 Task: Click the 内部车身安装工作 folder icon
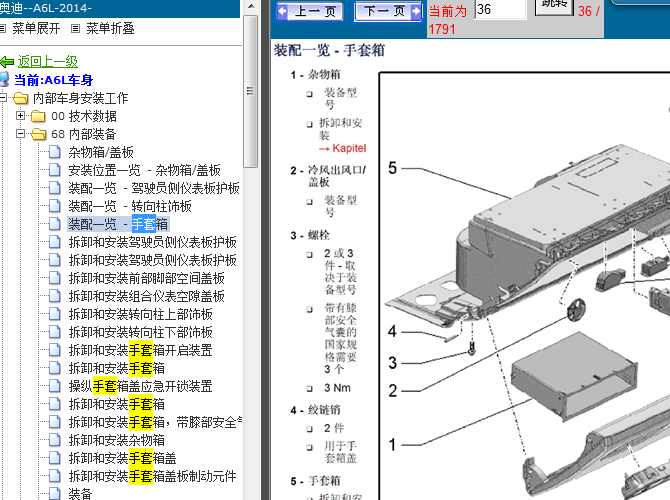tap(21, 98)
